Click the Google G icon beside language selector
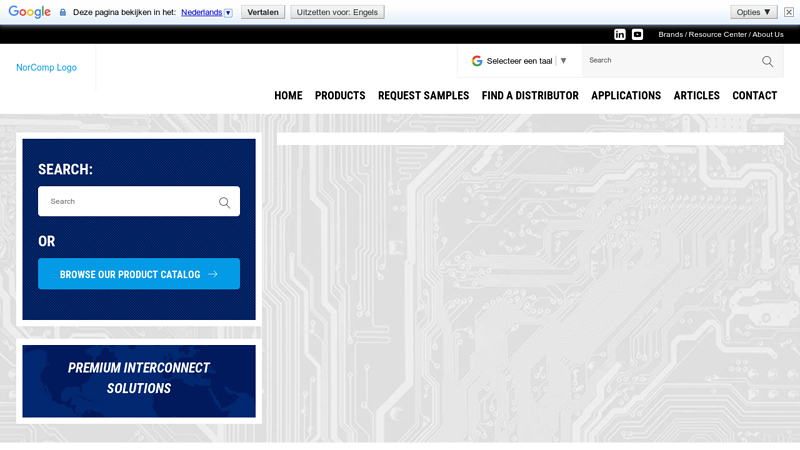This screenshot has height=450, width=800. [x=477, y=61]
